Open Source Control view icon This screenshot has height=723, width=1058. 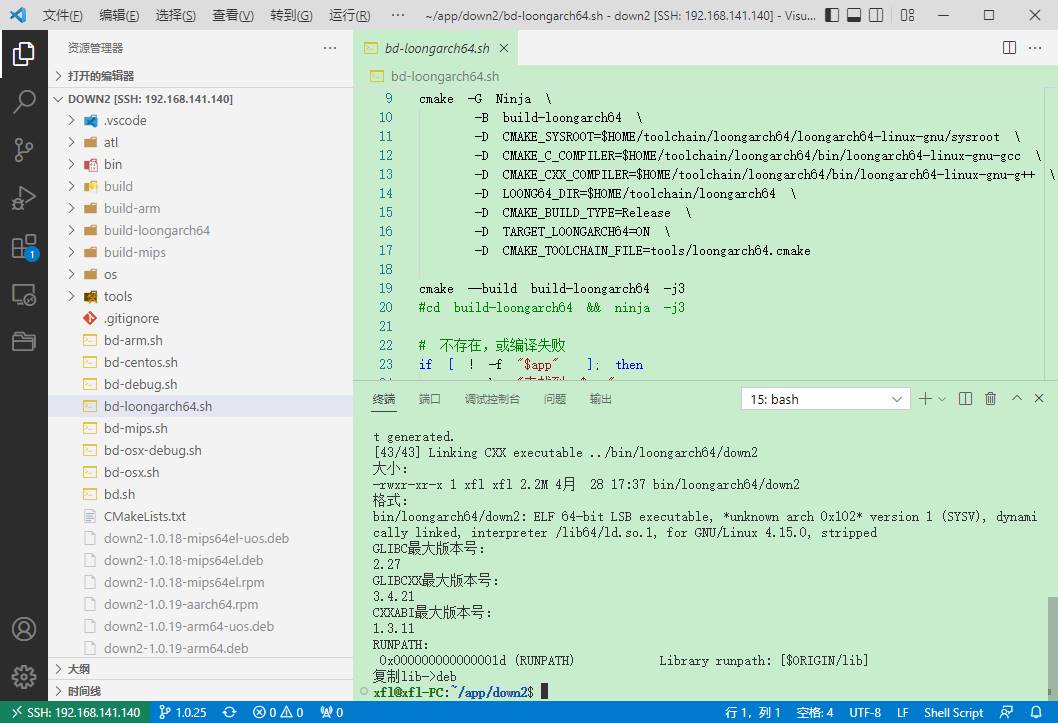pyautogui.click(x=24, y=150)
